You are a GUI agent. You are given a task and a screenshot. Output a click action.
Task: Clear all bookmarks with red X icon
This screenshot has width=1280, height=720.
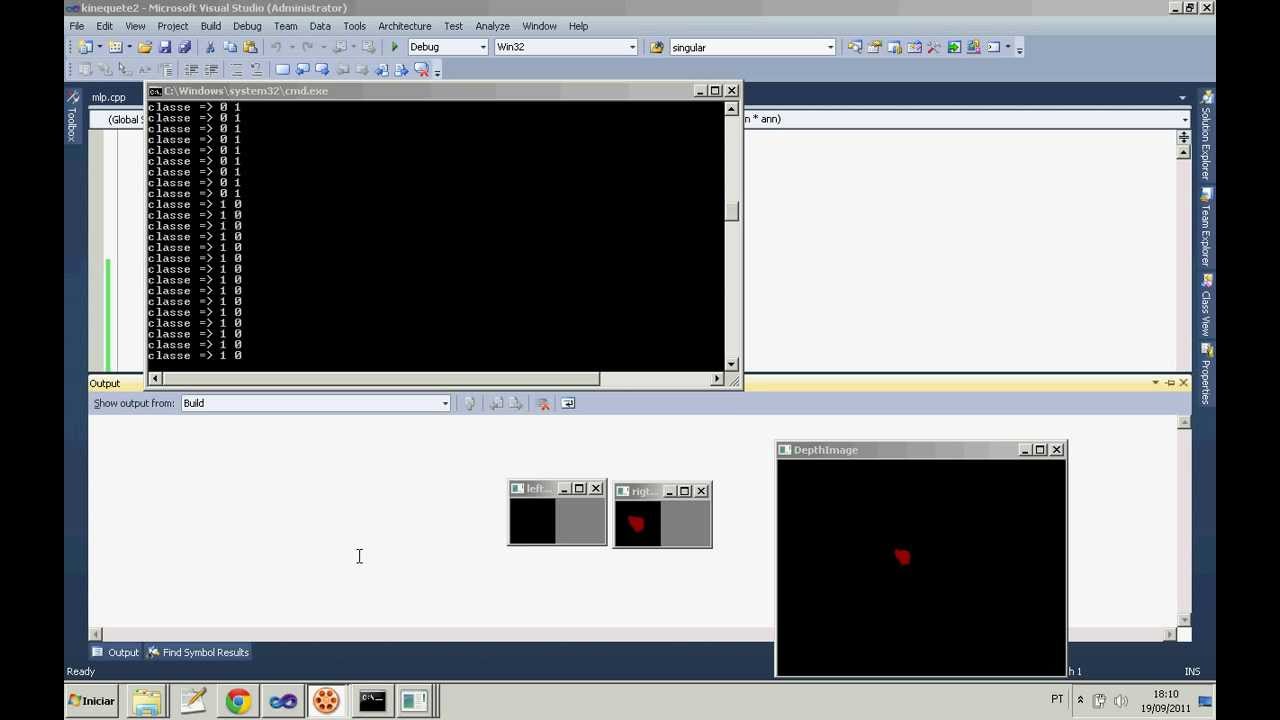[422, 70]
